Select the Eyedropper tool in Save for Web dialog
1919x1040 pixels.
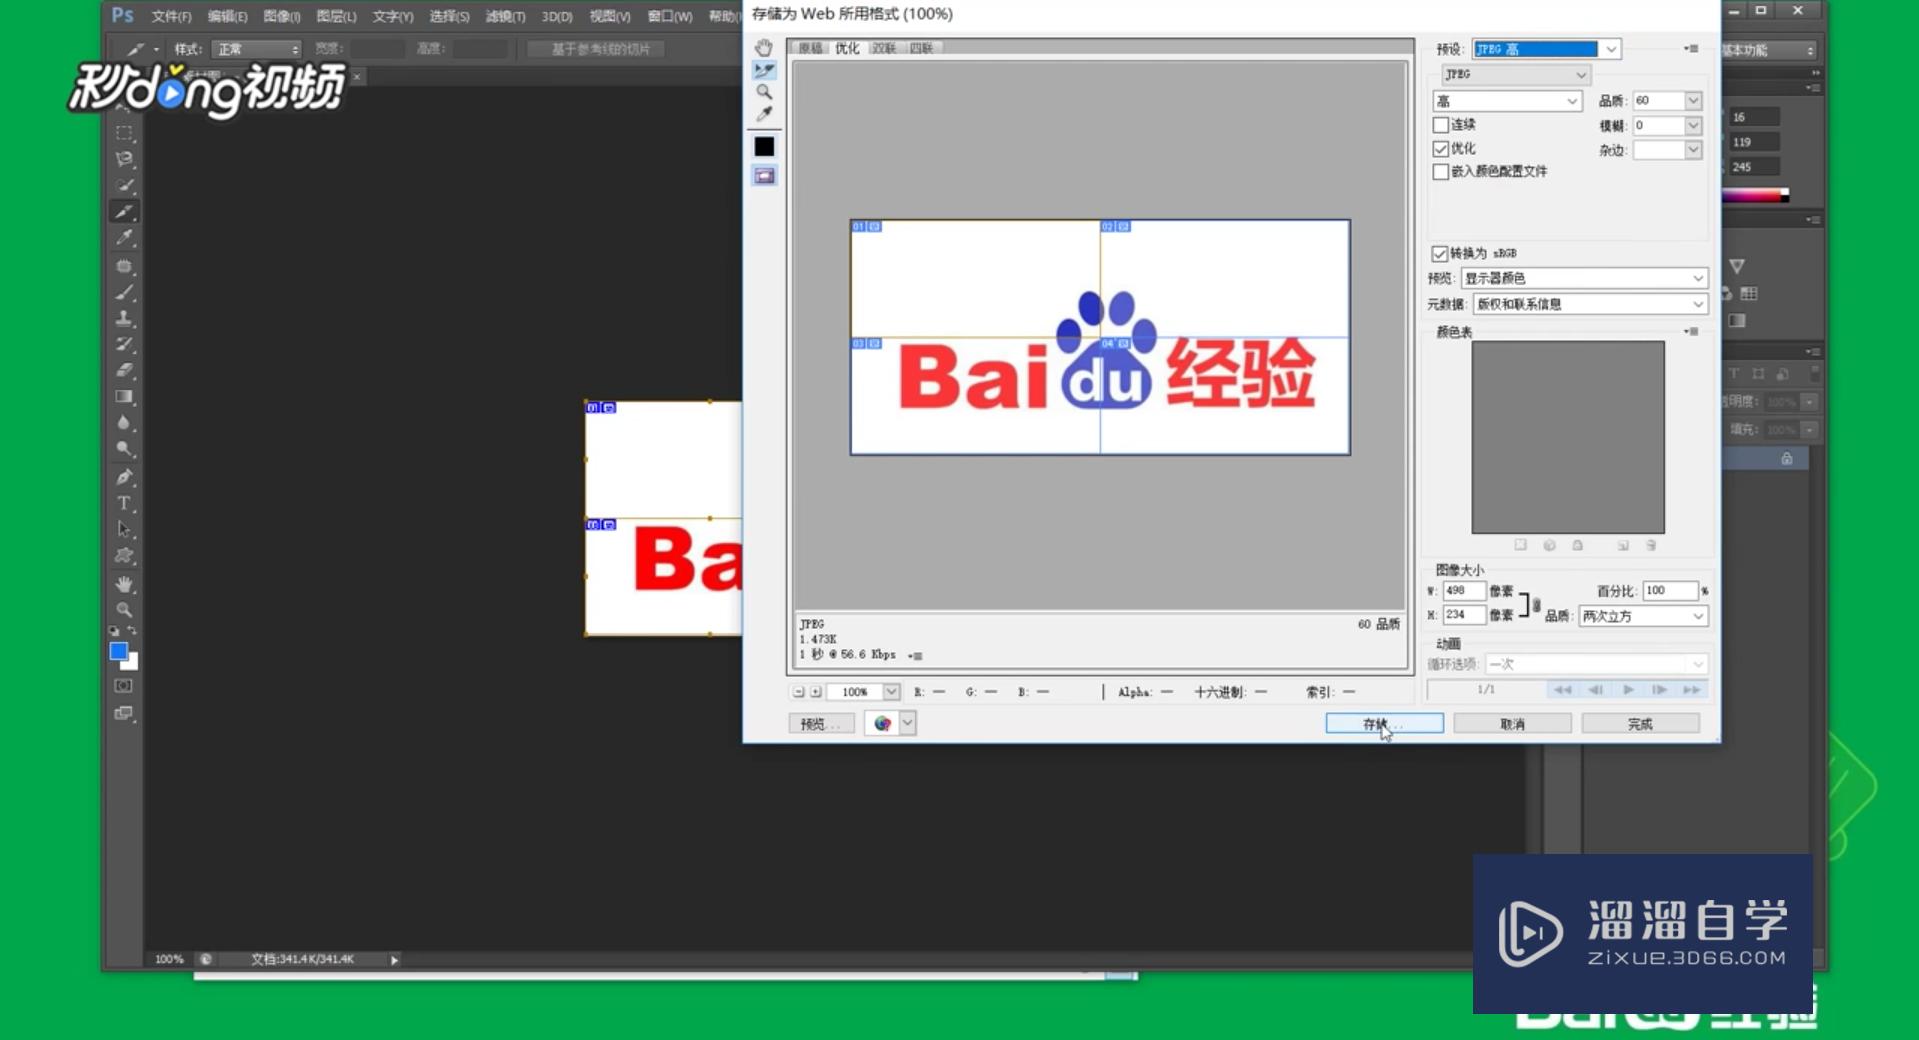(764, 114)
